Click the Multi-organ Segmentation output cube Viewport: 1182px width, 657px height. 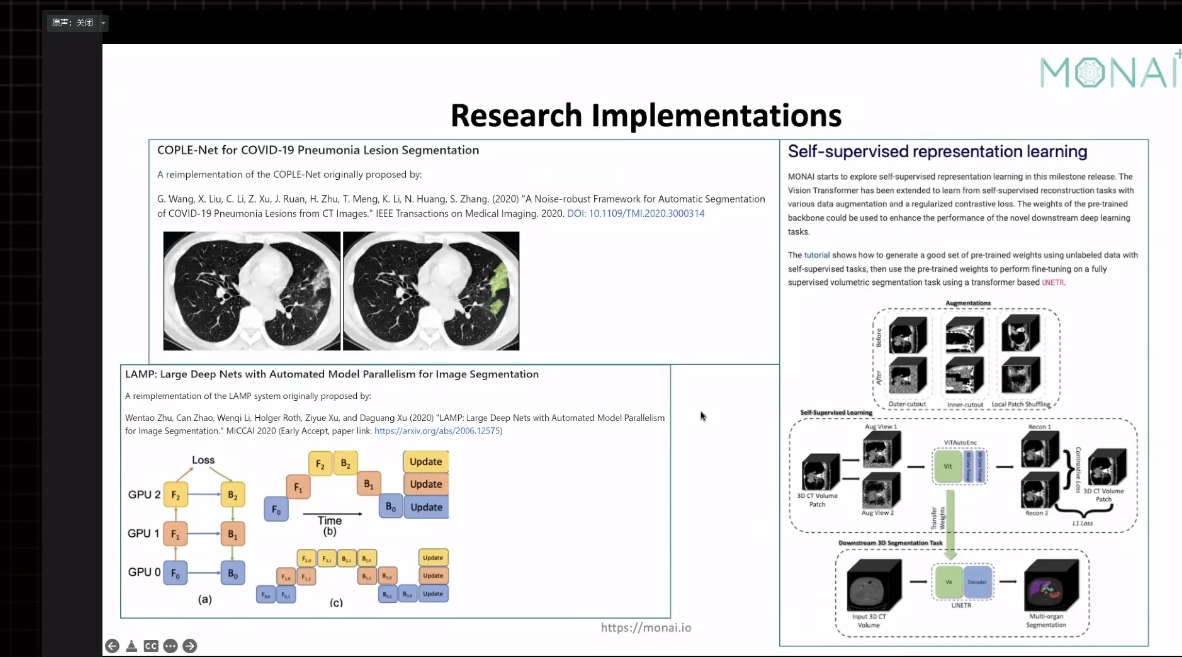point(1051,585)
